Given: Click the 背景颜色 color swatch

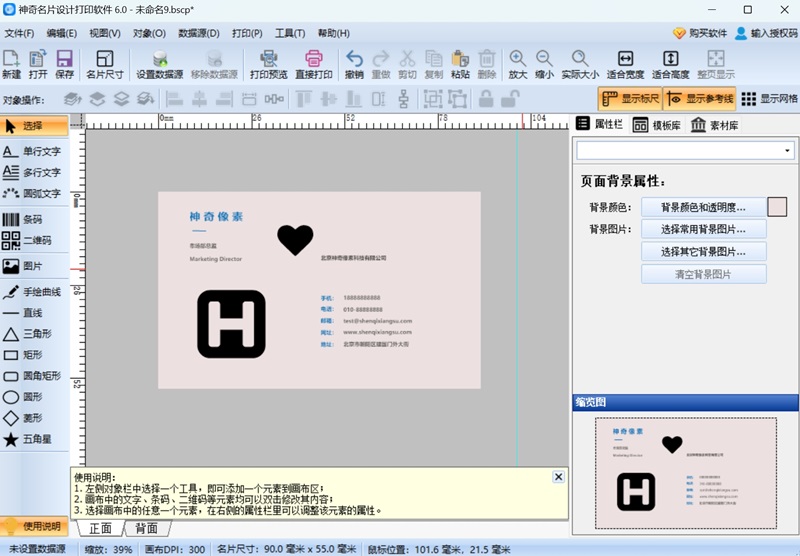Looking at the screenshot, I should [777, 207].
